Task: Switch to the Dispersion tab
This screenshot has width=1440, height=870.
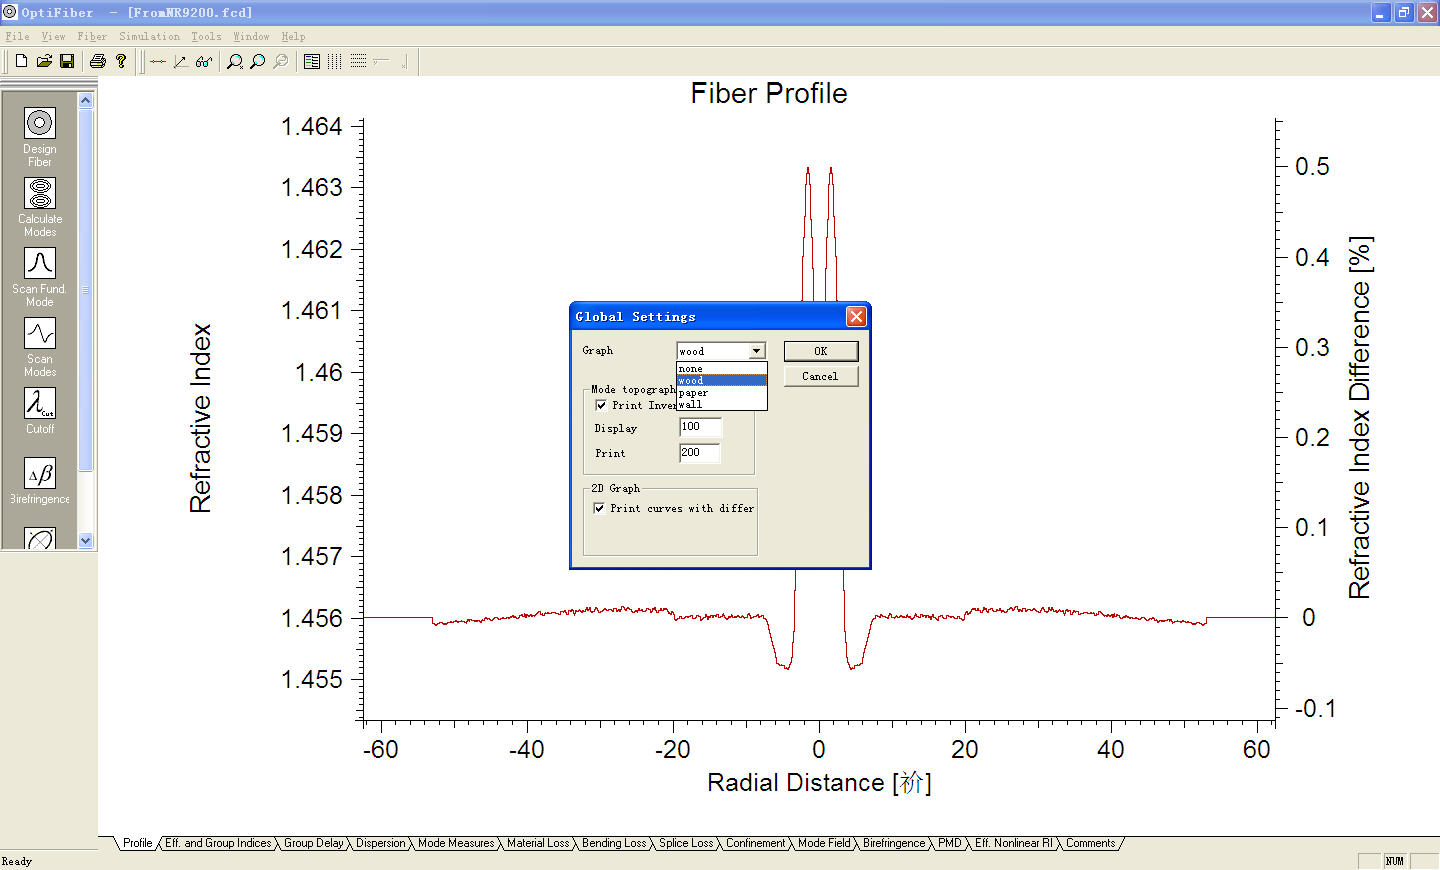Action: [381, 843]
